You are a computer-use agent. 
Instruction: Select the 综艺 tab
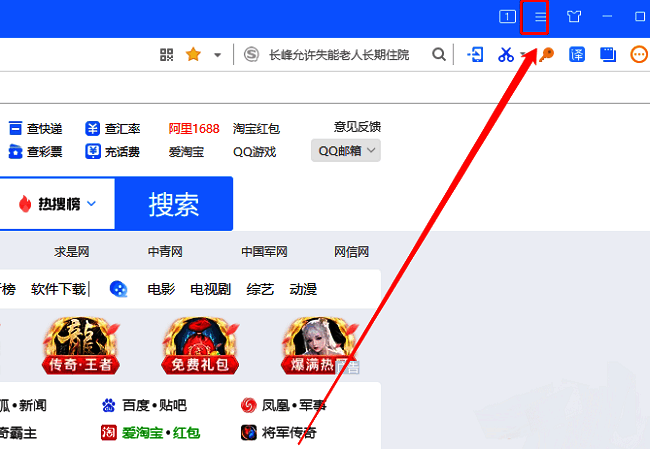coord(260,289)
